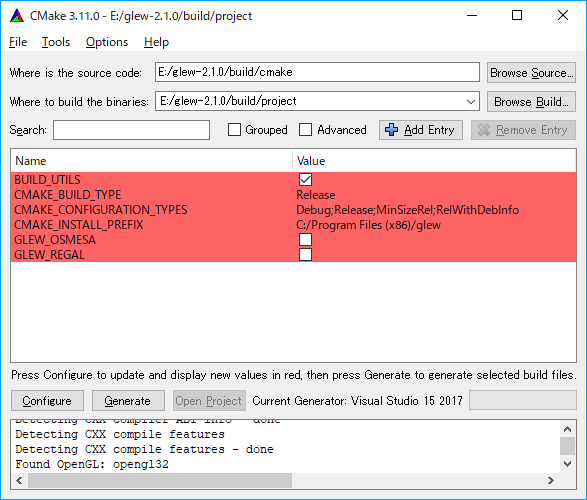
Task: Click the grayed-out Remove Entry button
Action: coord(523,130)
